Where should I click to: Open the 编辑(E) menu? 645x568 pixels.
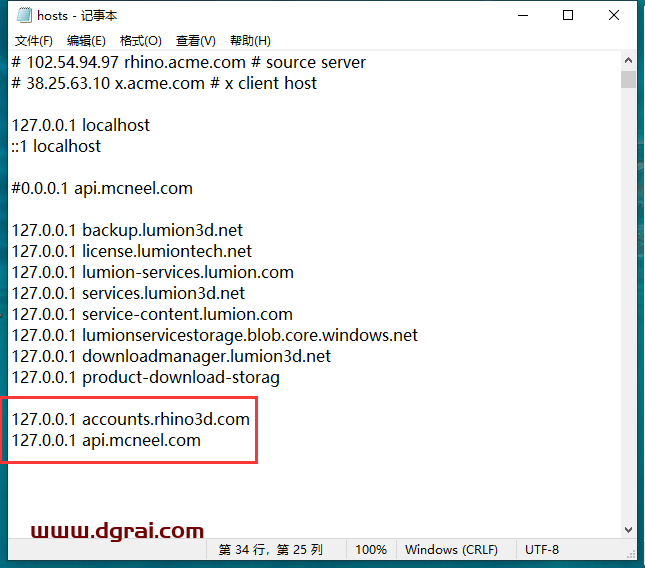[86, 41]
